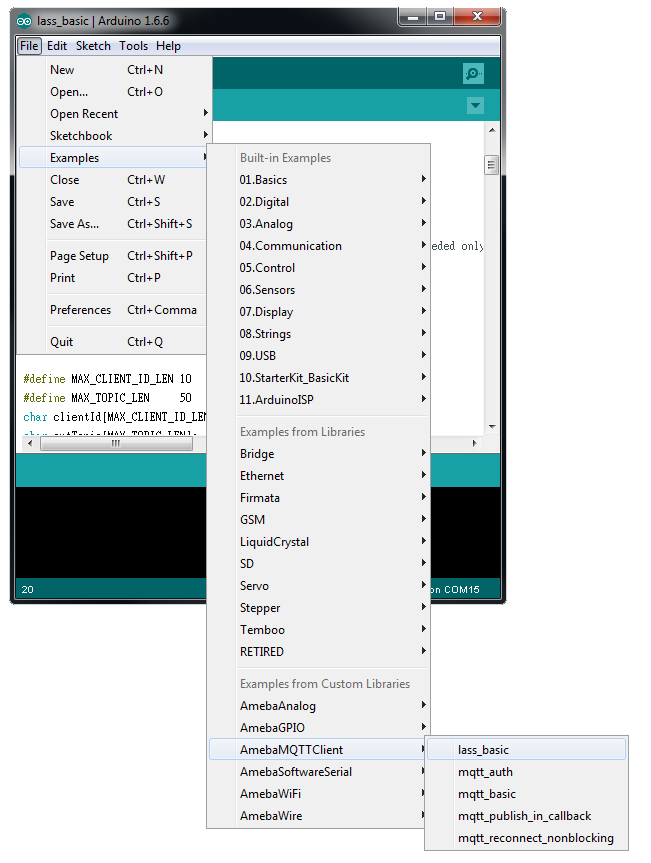Click the MAX_TOPIC_LEN define line
The width and height of the screenshot is (651, 863).
[107, 397]
